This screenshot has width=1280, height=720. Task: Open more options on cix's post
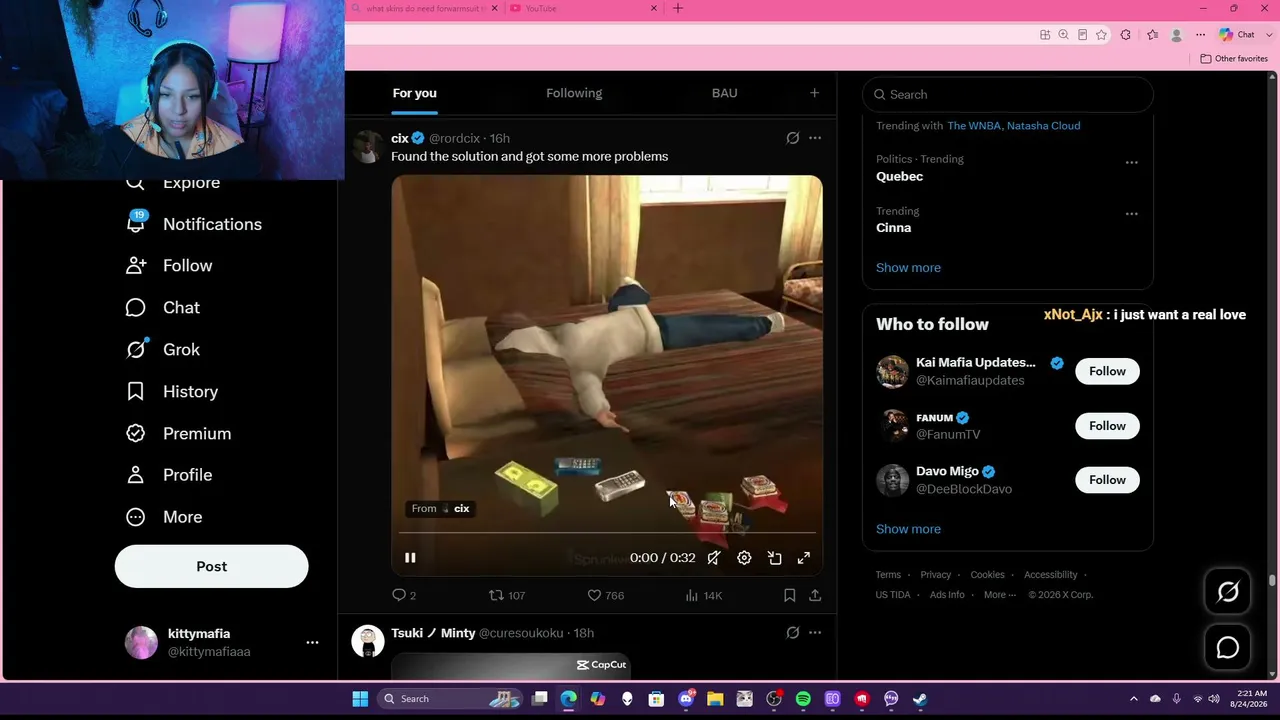[815, 138]
